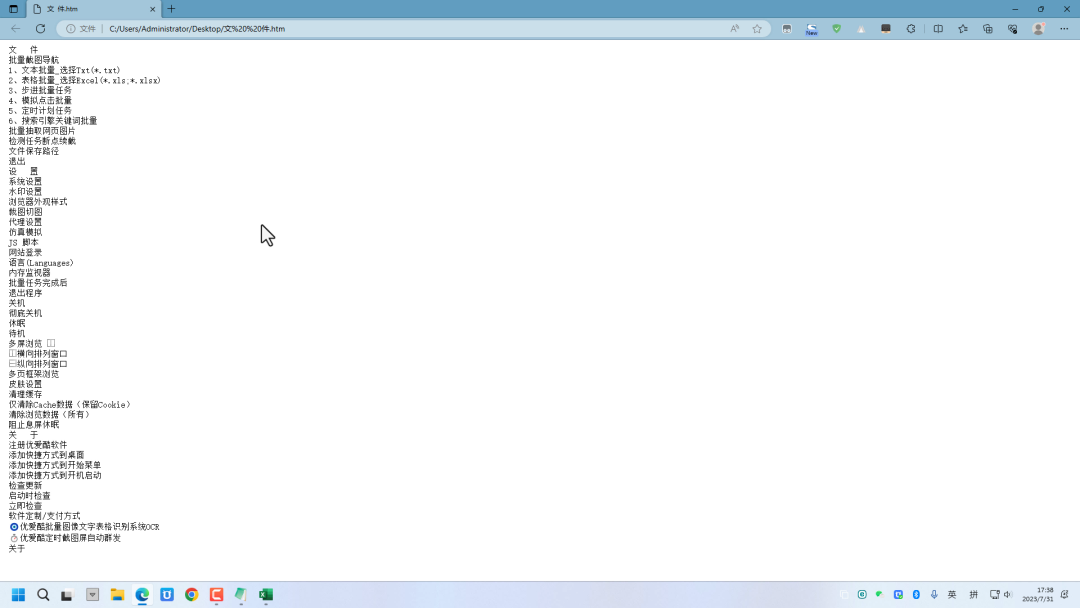The image size is (1080, 608).
Task: Click the 批量抽取网页图片 line
Action: click(42, 131)
